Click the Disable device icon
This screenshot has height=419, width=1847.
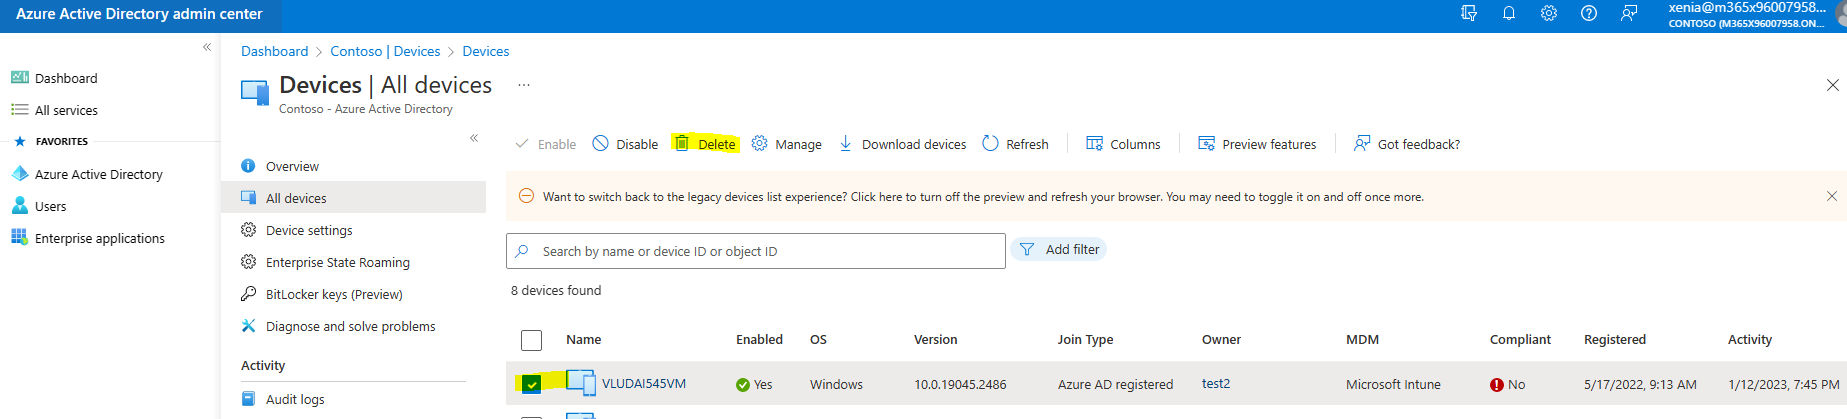tap(601, 144)
